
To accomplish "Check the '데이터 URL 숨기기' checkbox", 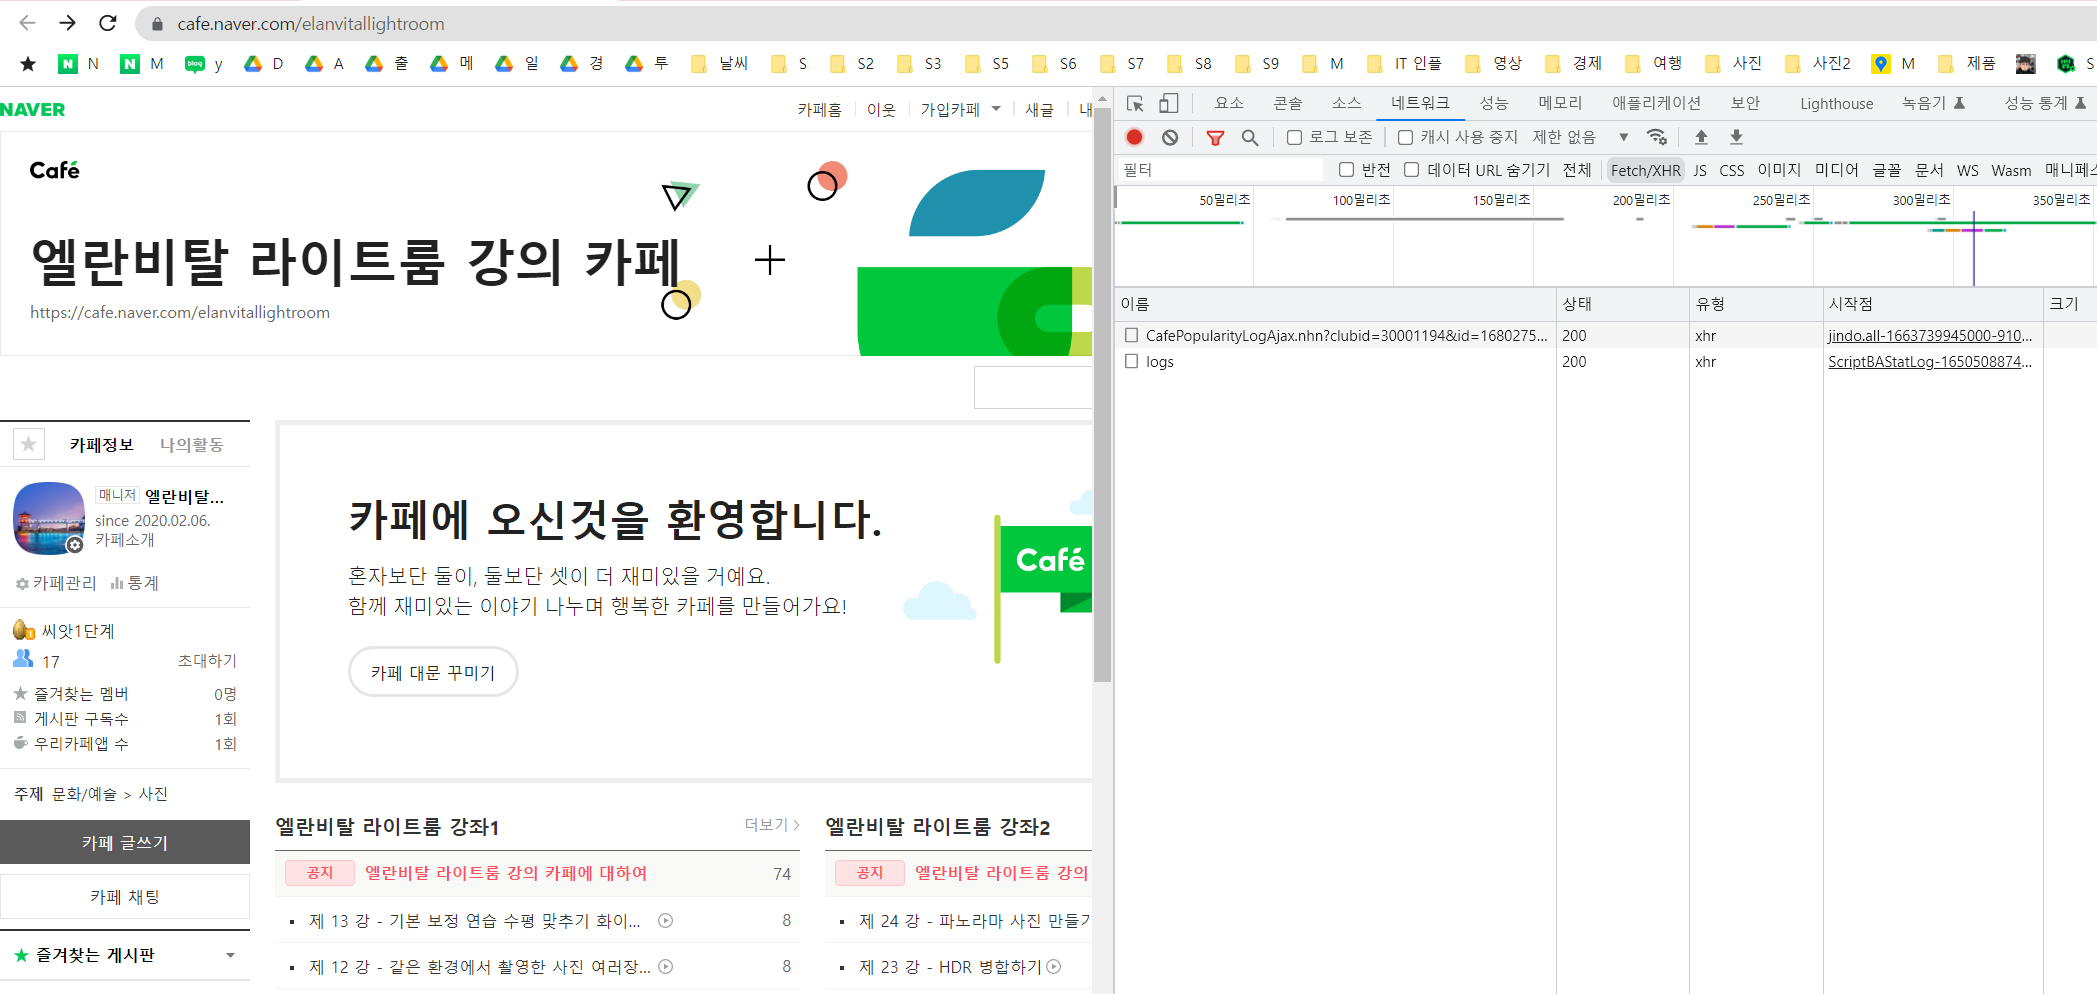I will click(1411, 170).
